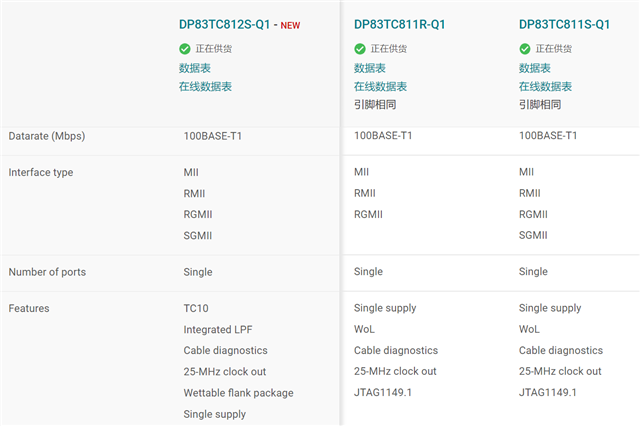The height and width of the screenshot is (426, 640).
Task: Click the Wettable flank package feature text
Action: point(238,393)
